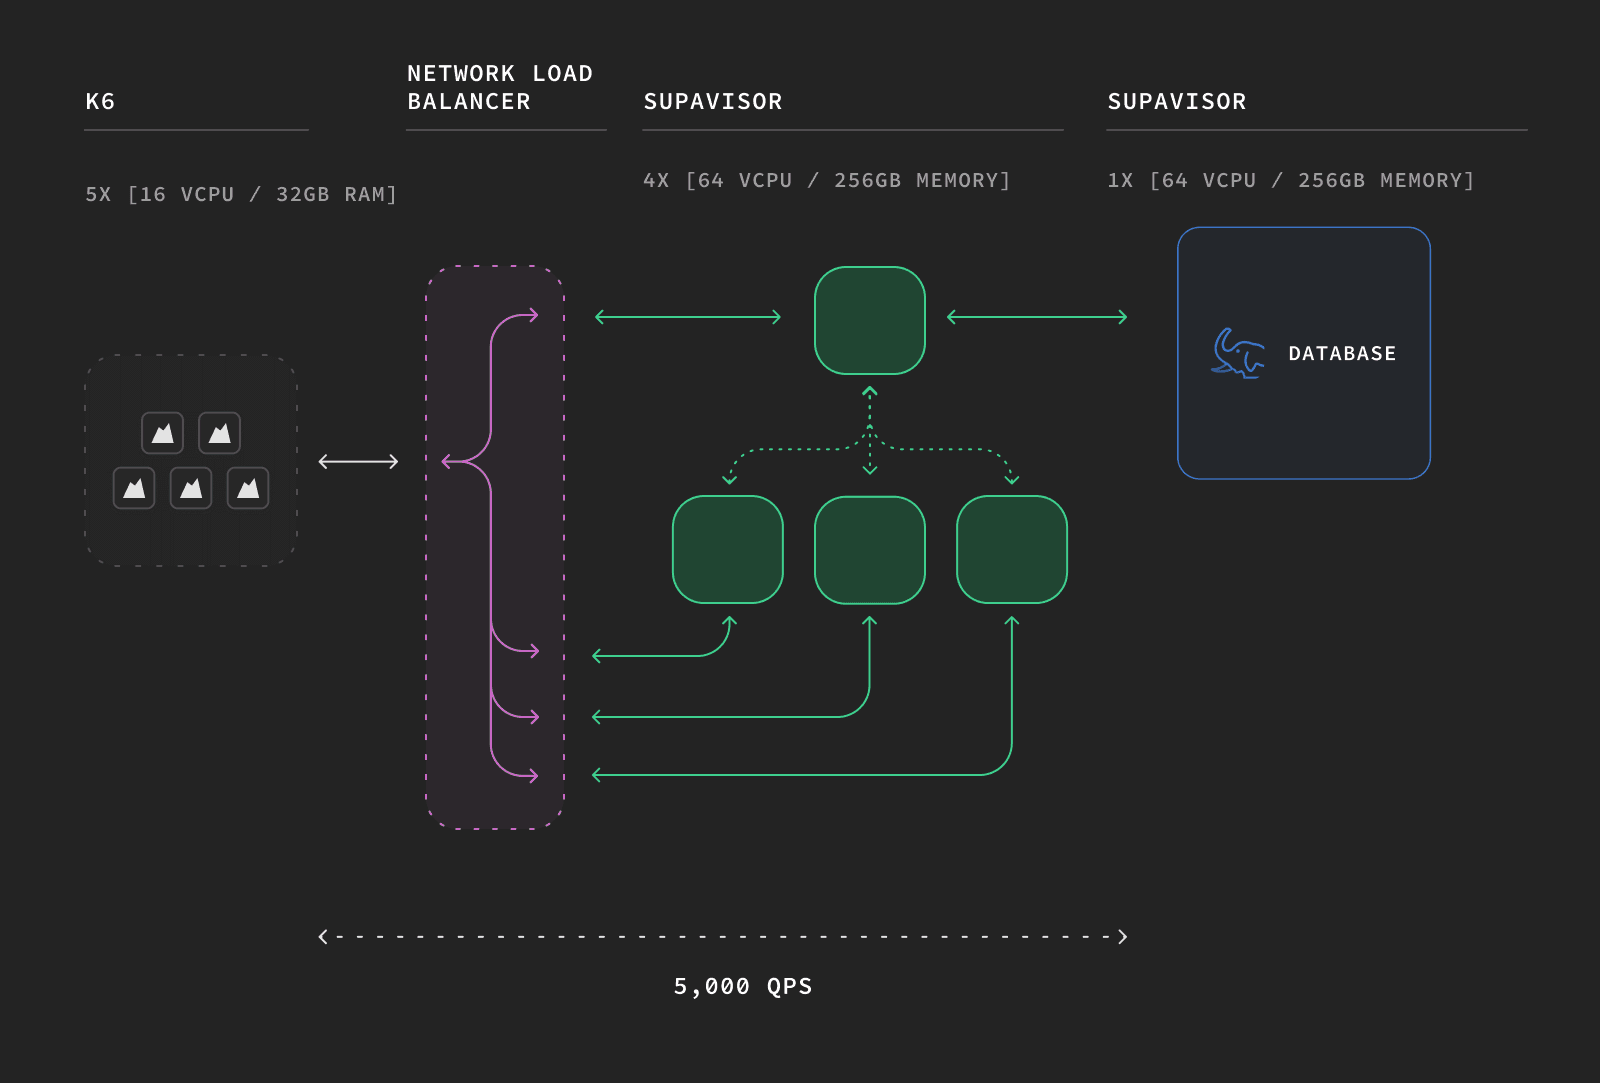
Task: Click the white double arrow beside K6 box
Action: click(x=358, y=461)
